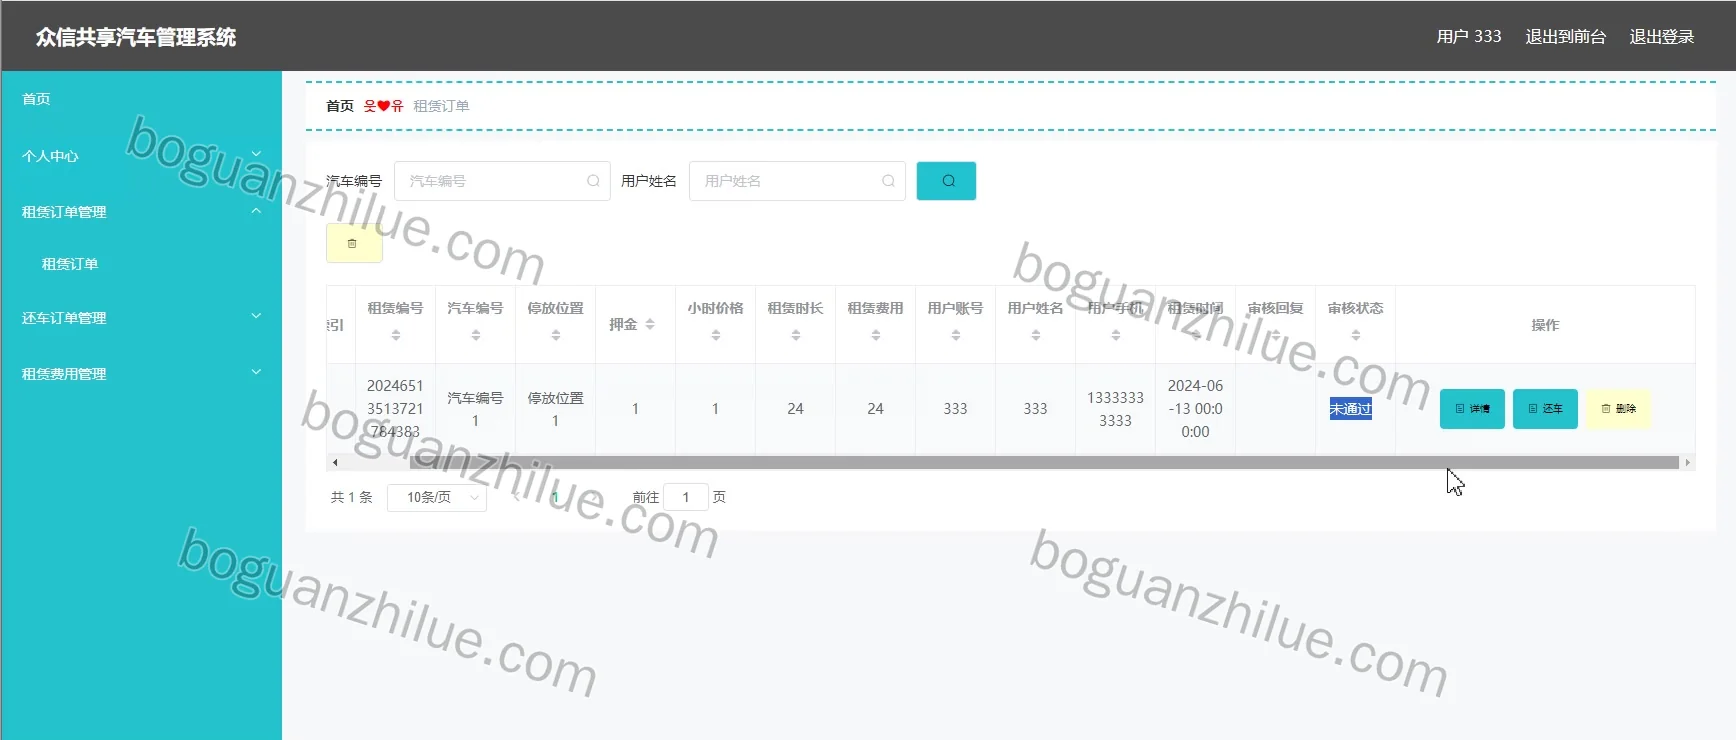Viewport: 1736px width, 740px height.
Task: Click 退出到前台 in the header
Action: 1565,36
